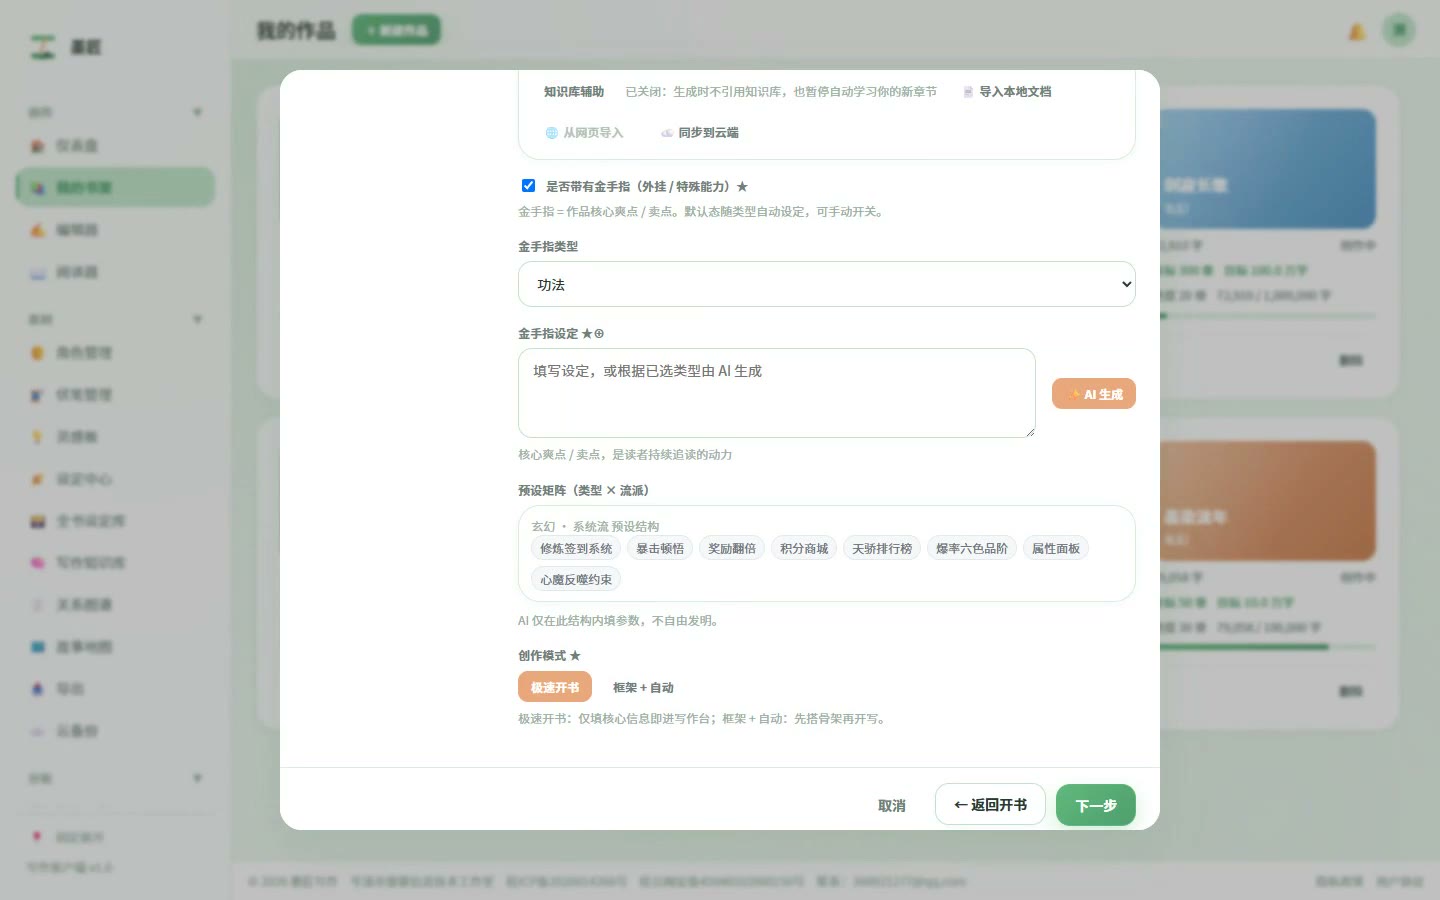Select the 心魔反噬约束 preset chip
This screenshot has width=1440, height=900.
pyautogui.click(x=576, y=580)
